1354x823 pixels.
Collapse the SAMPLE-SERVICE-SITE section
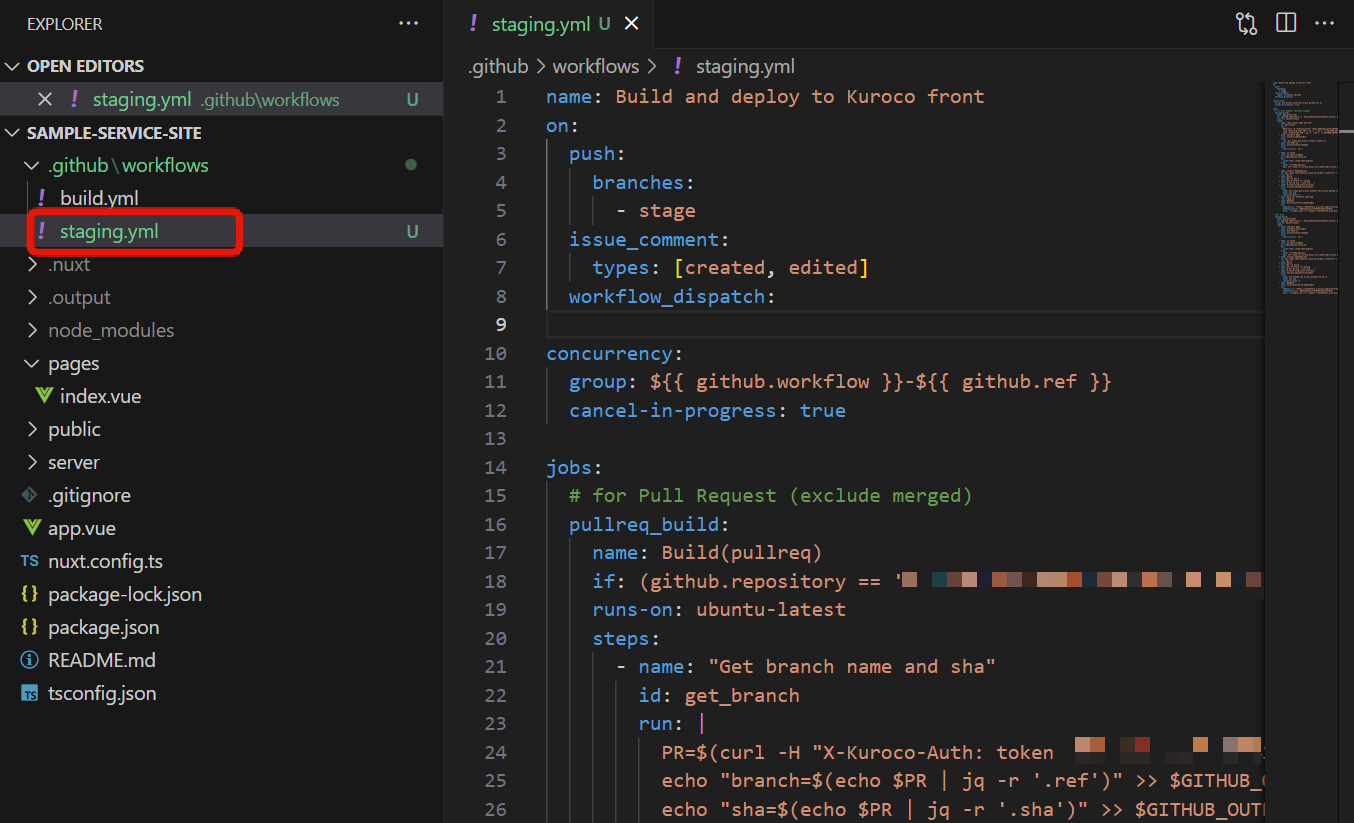pyautogui.click(x=13, y=133)
